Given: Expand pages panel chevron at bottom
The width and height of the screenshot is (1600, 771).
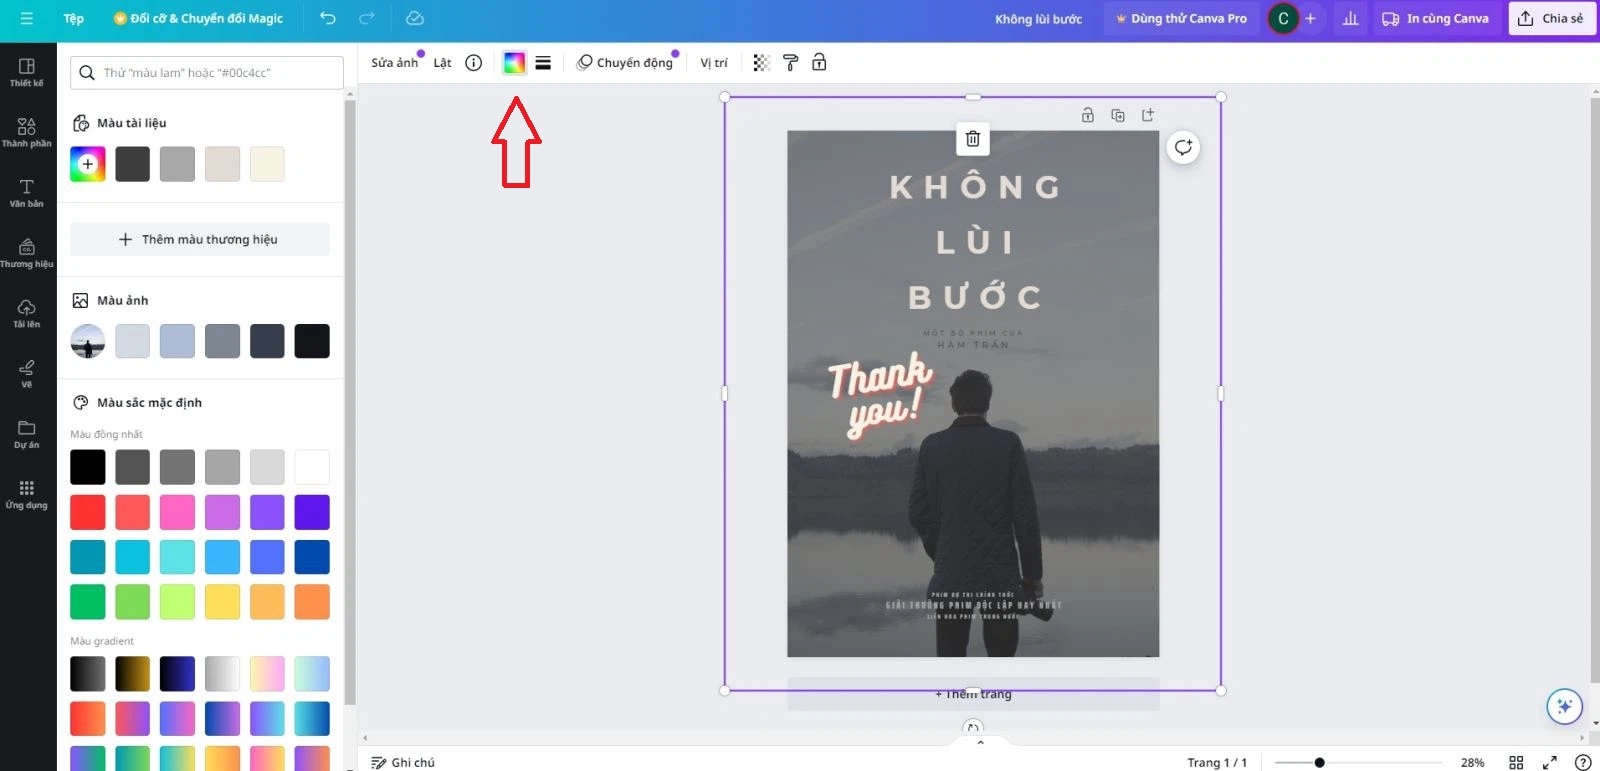Looking at the screenshot, I should tap(980, 742).
